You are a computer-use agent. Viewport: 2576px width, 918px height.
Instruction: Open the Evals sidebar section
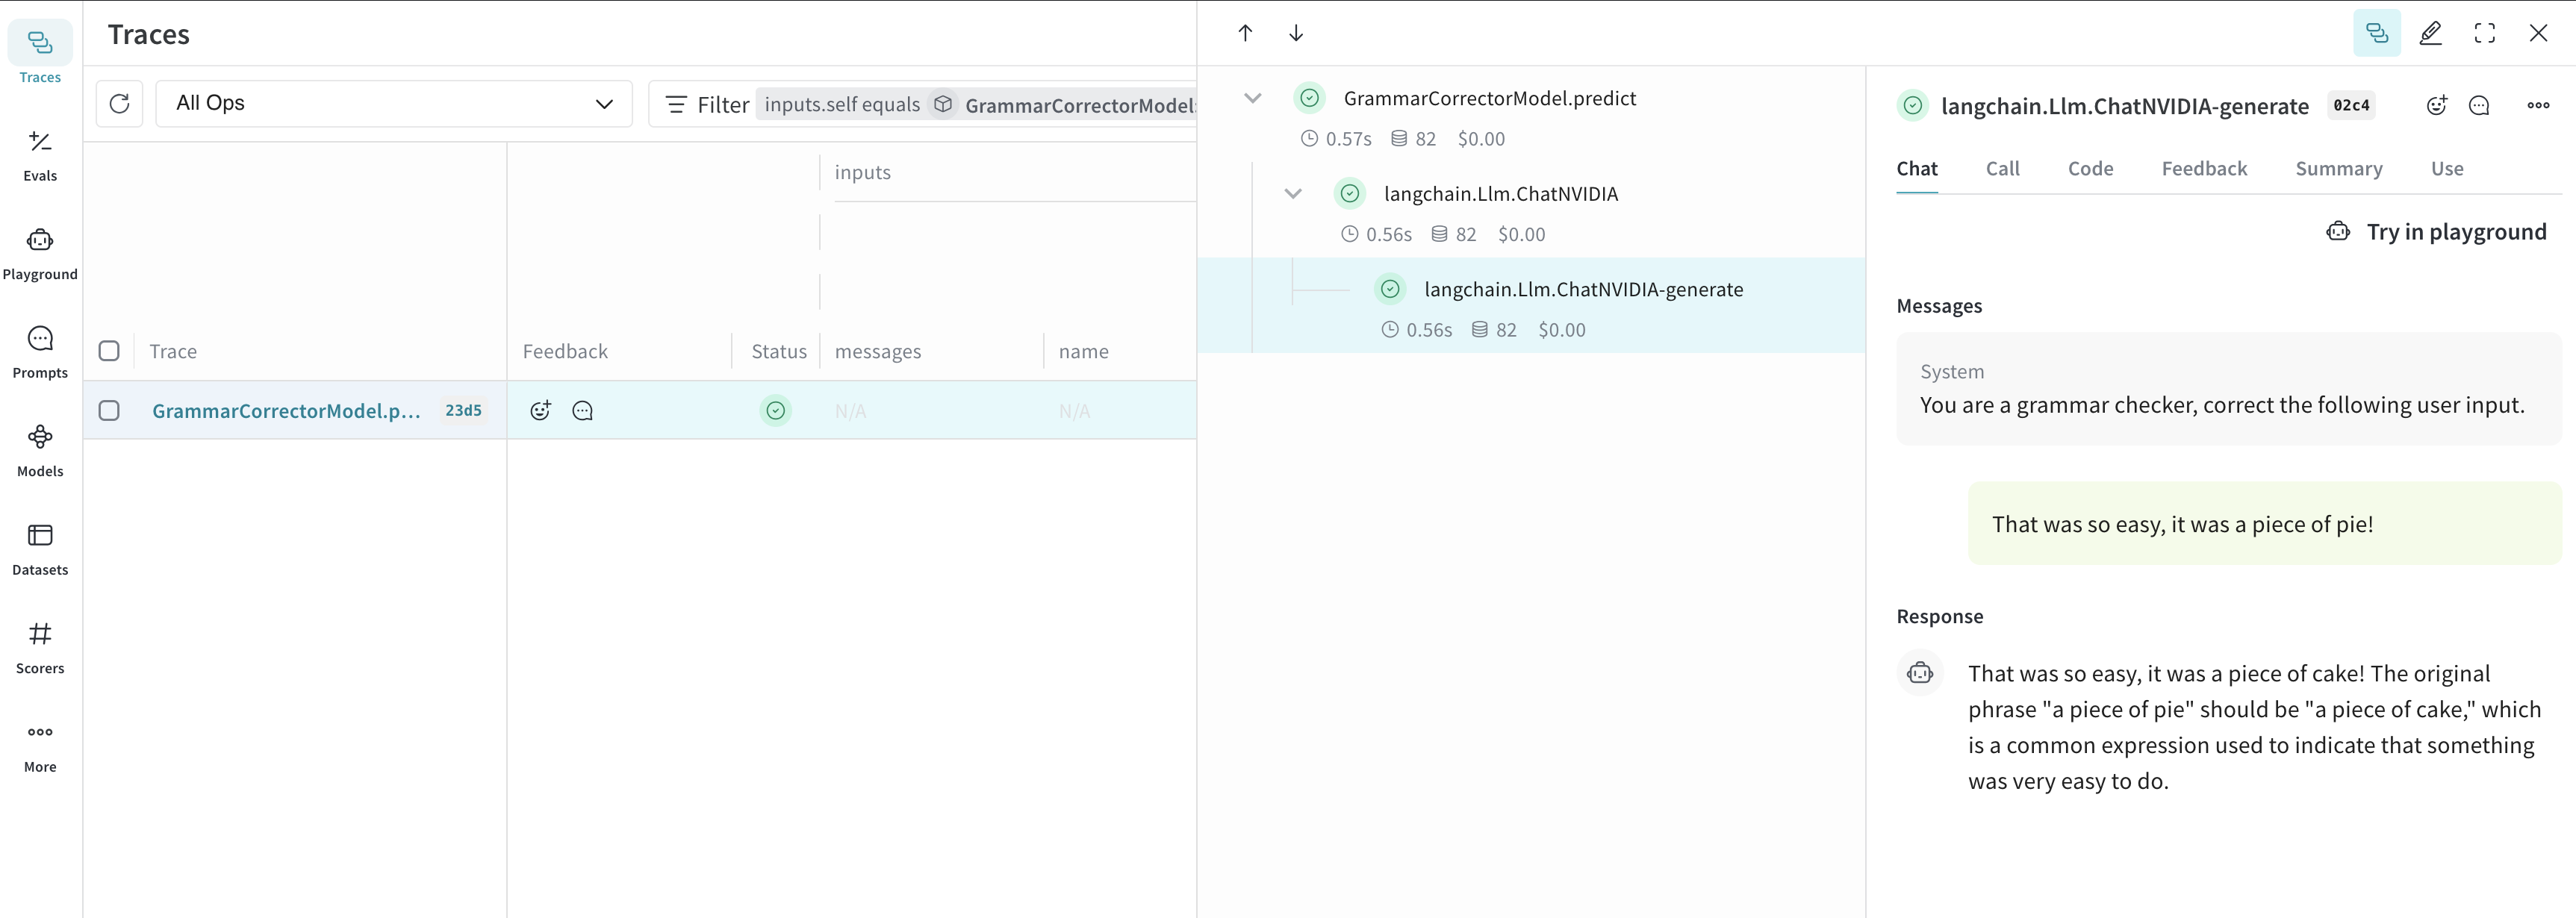(40, 155)
